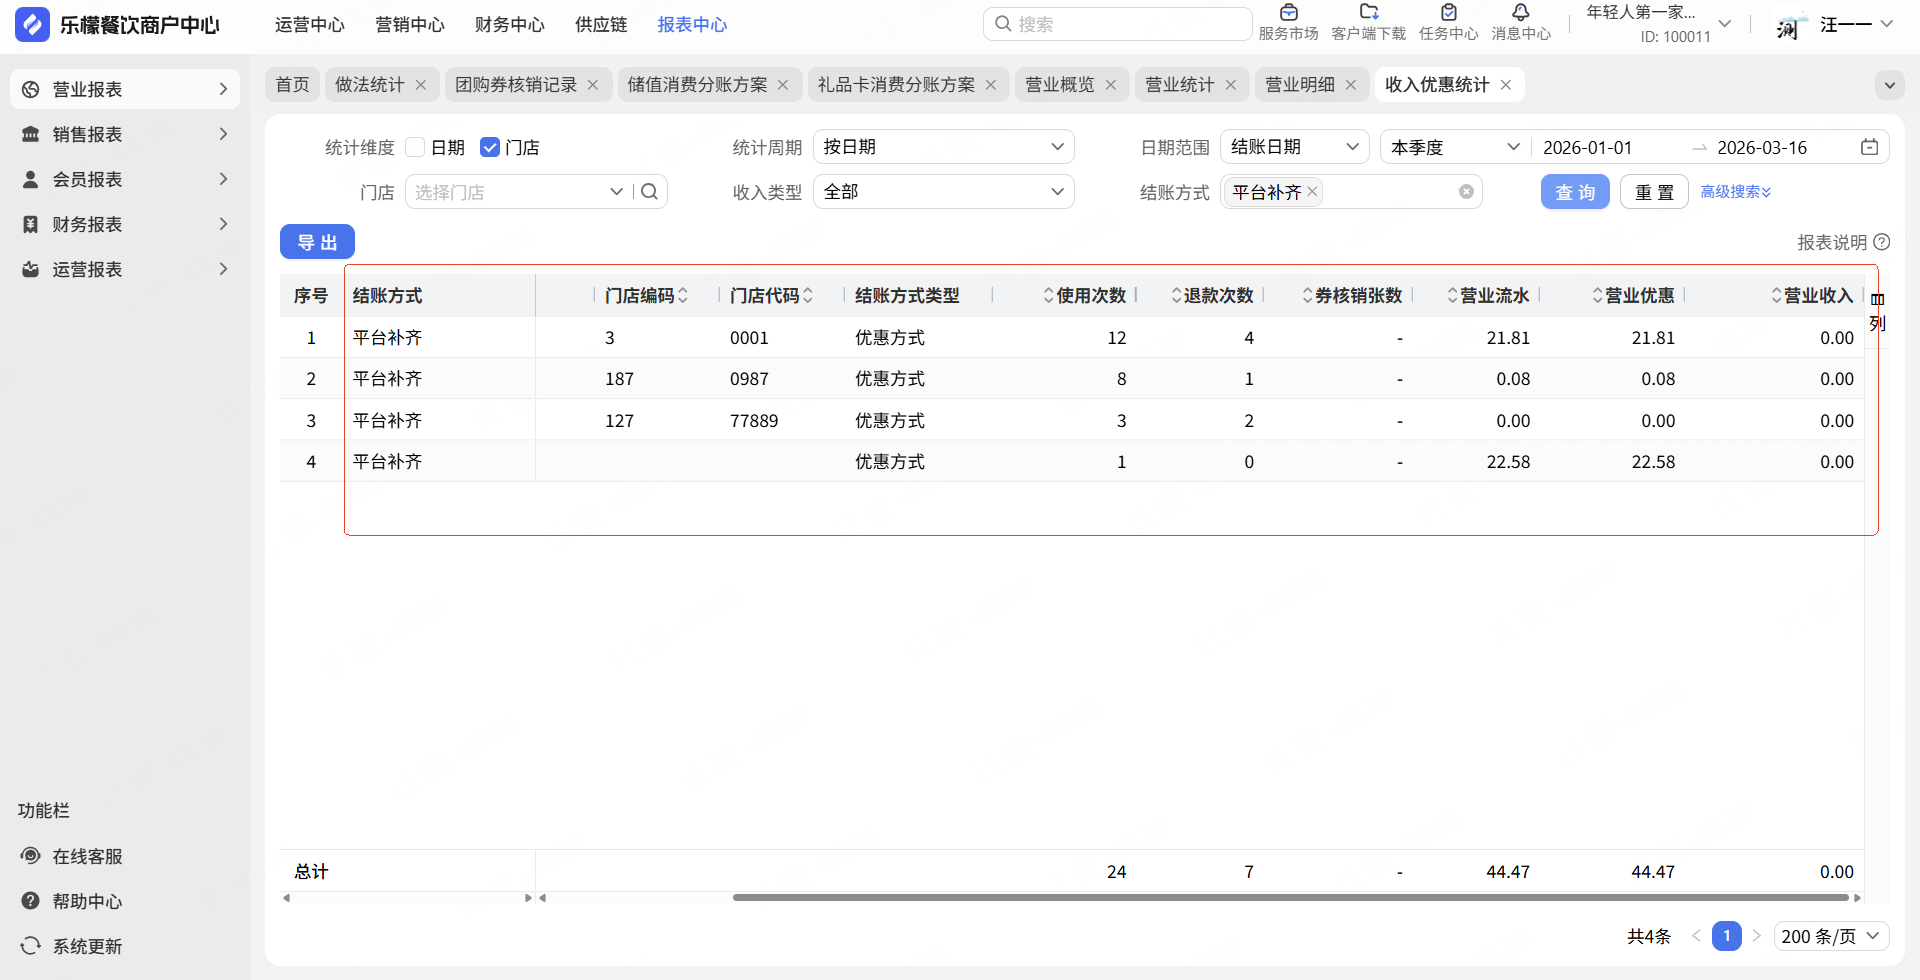This screenshot has width=1920, height=980.
Task: Uncheck the 门店 dimension checkbox
Action: pyautogui.click(x=490, y=148)
